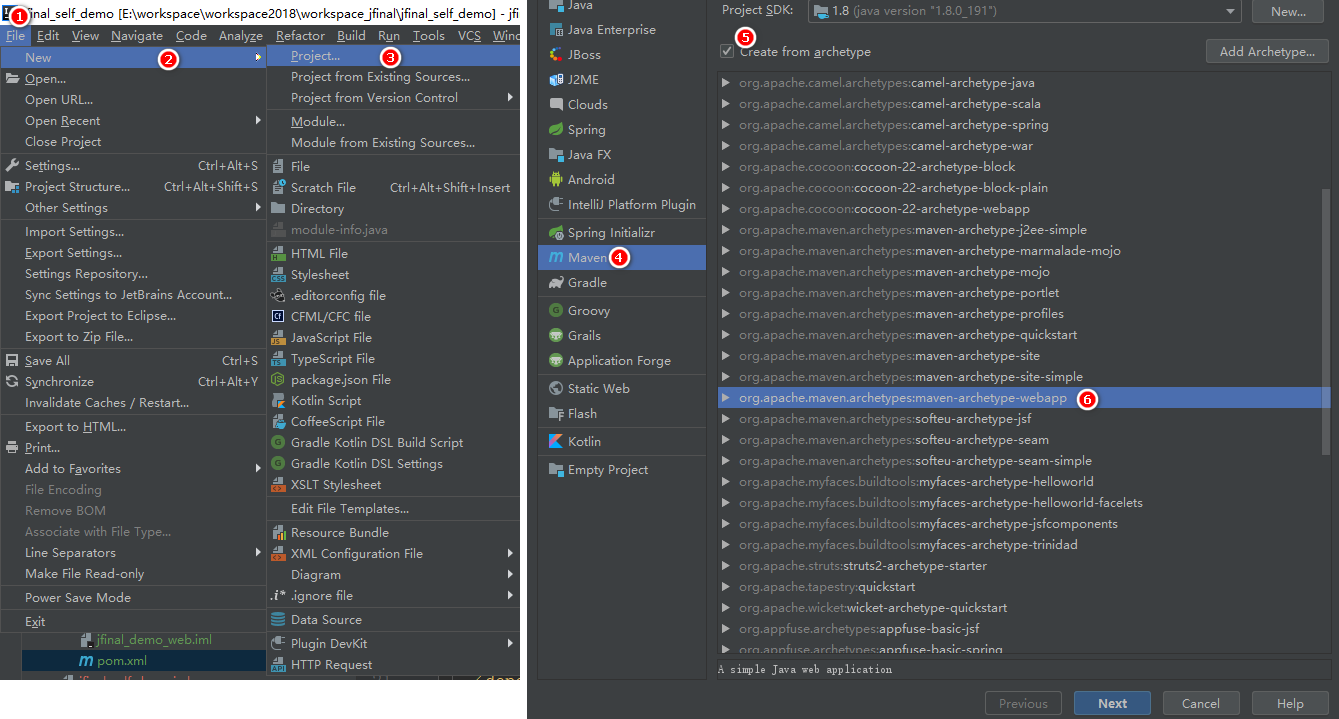Screen dimensions: 1339x719
Task: Click the Directory folder icon in submenu
Action: tap(279, 208)
